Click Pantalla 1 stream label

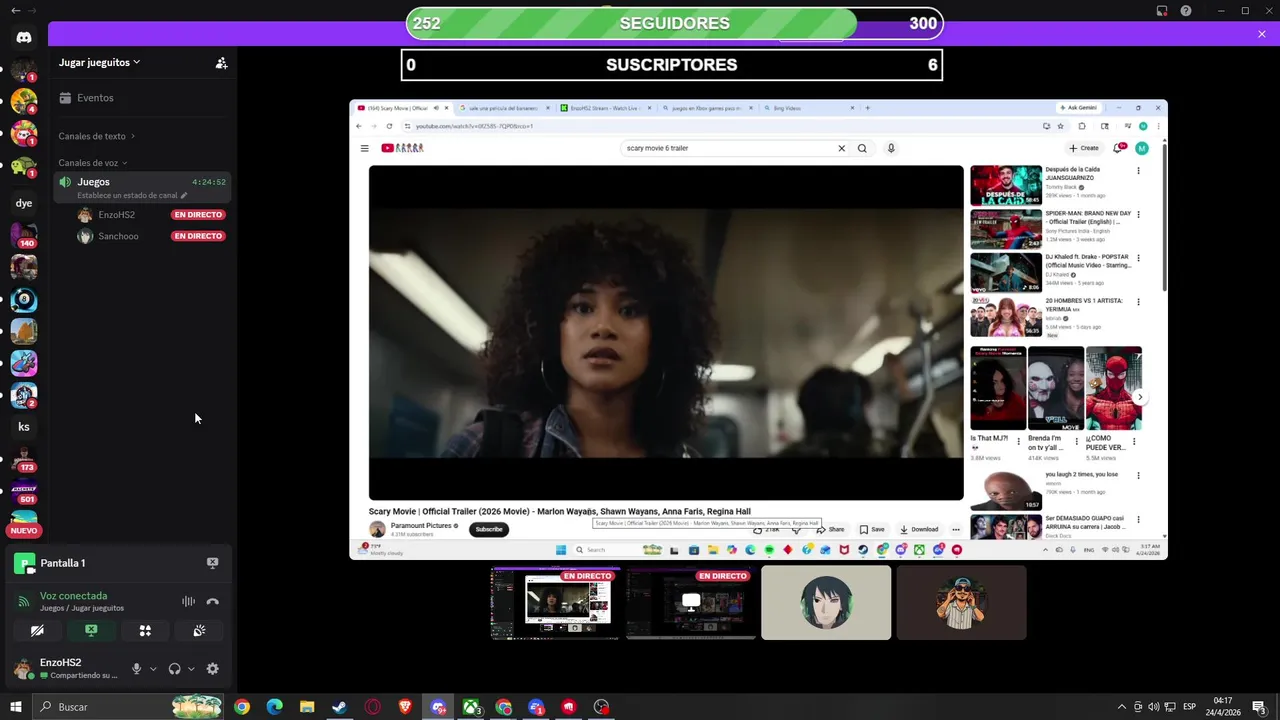62,563
